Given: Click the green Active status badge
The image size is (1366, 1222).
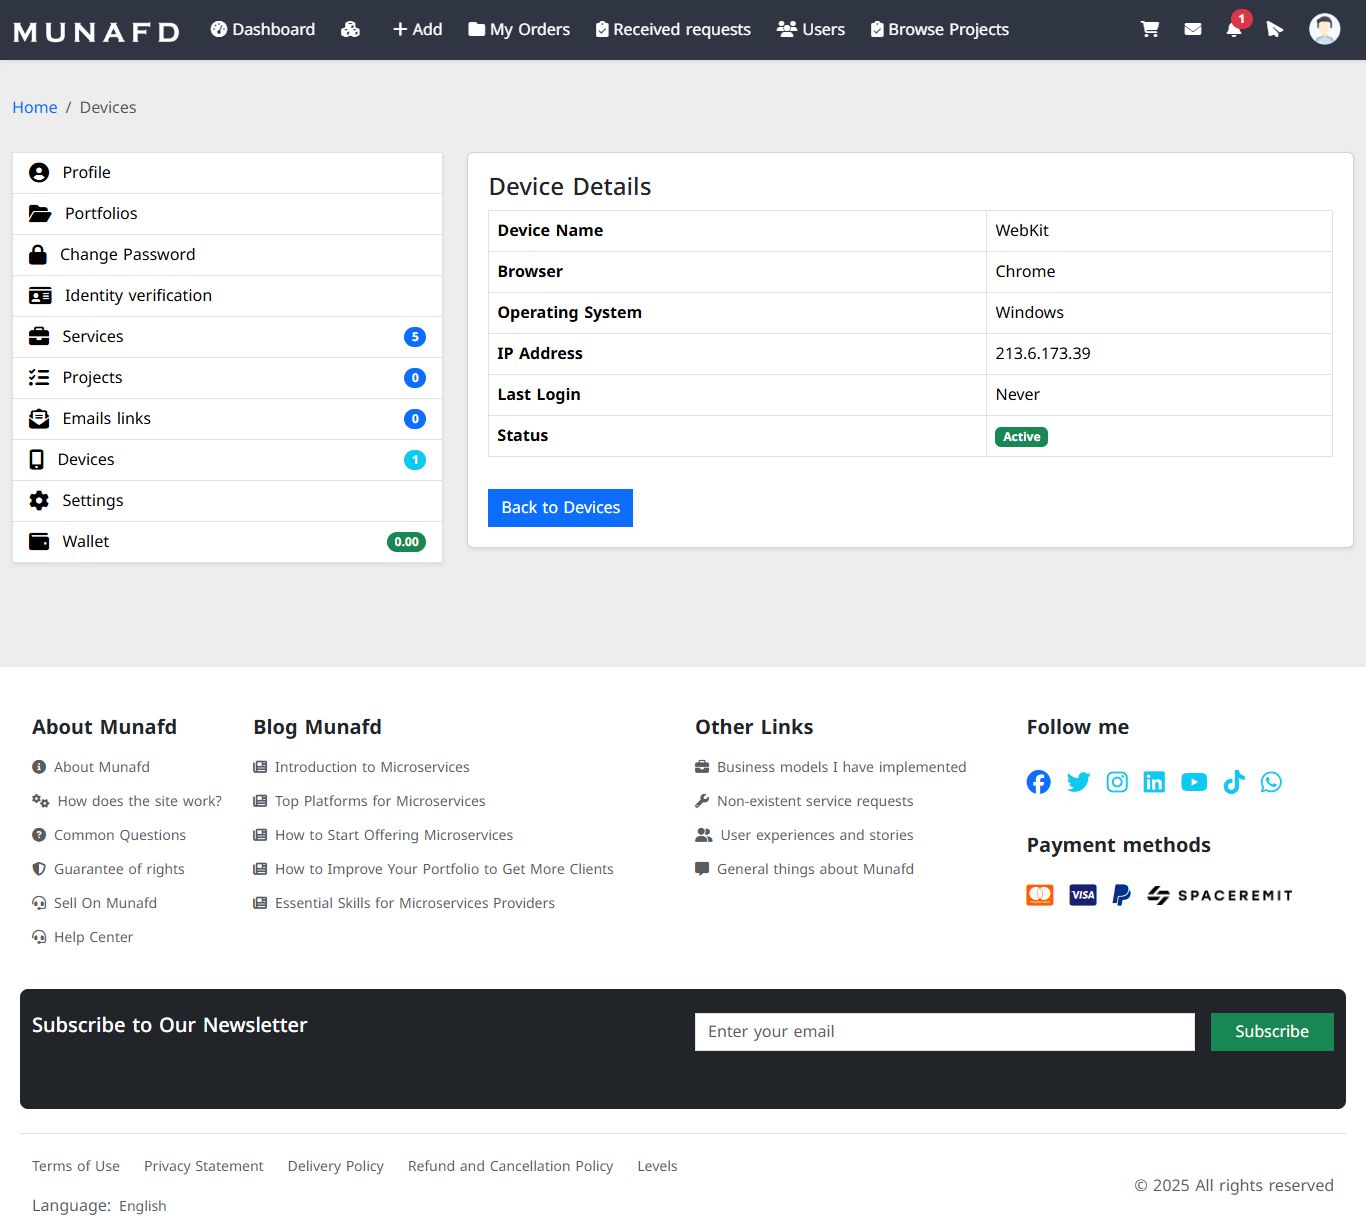Looking at the screenshot, I should tap(1021, 437).
